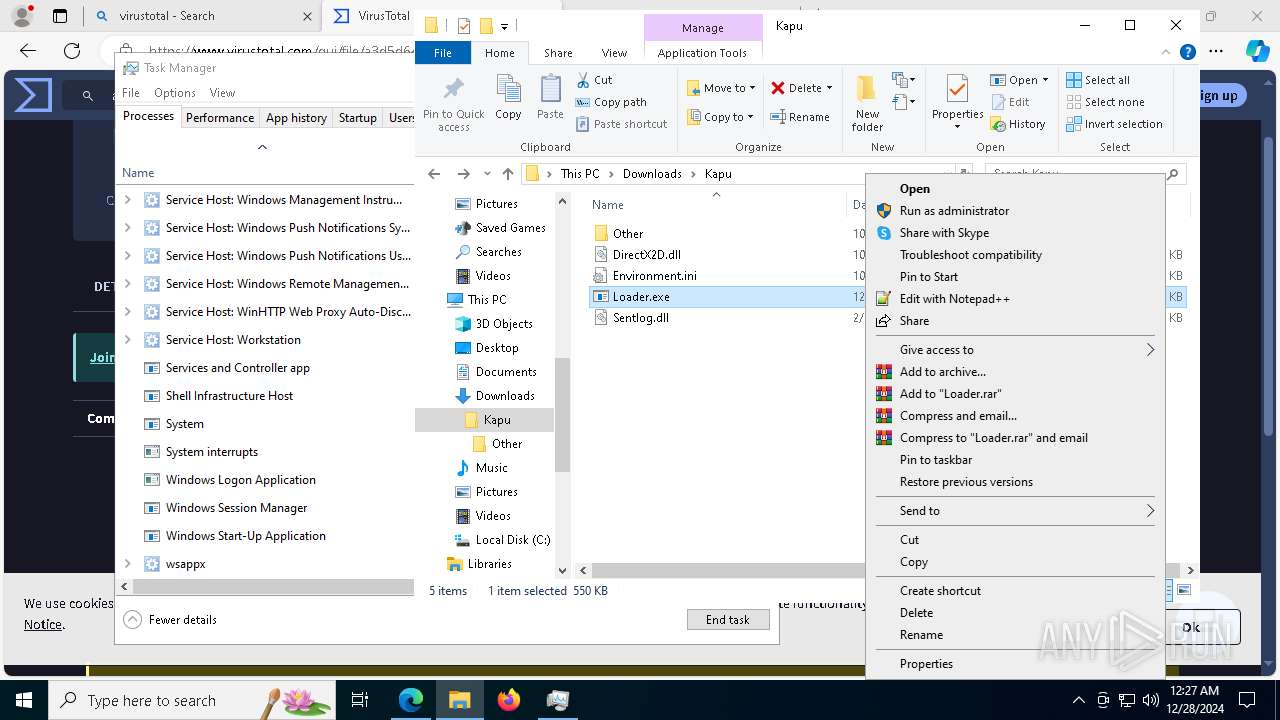The width and height of the screenshot is (1280, 720).
Task: Switch to App history tab
Action: [x=296, y=118]
